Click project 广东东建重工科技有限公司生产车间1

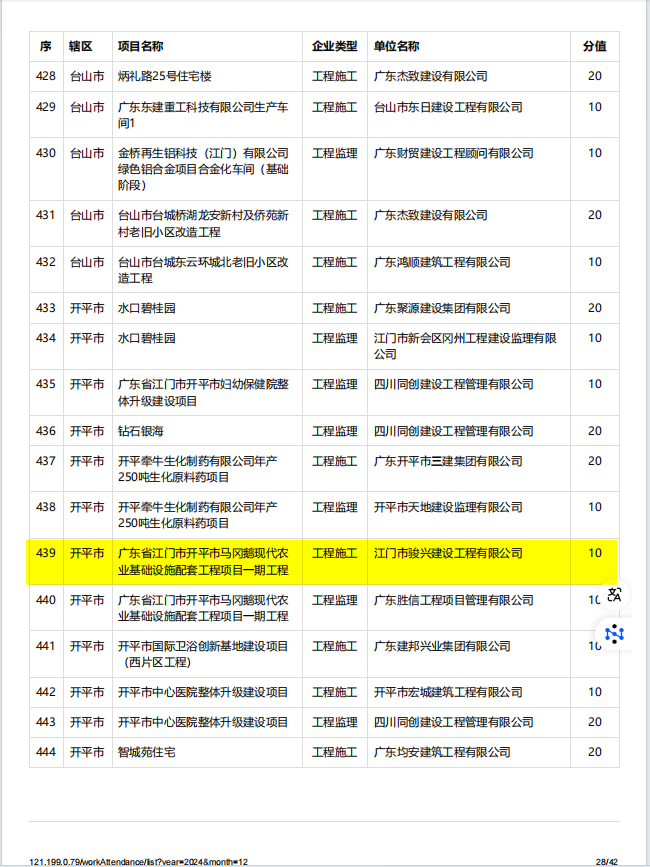click(x=203, y=115)
